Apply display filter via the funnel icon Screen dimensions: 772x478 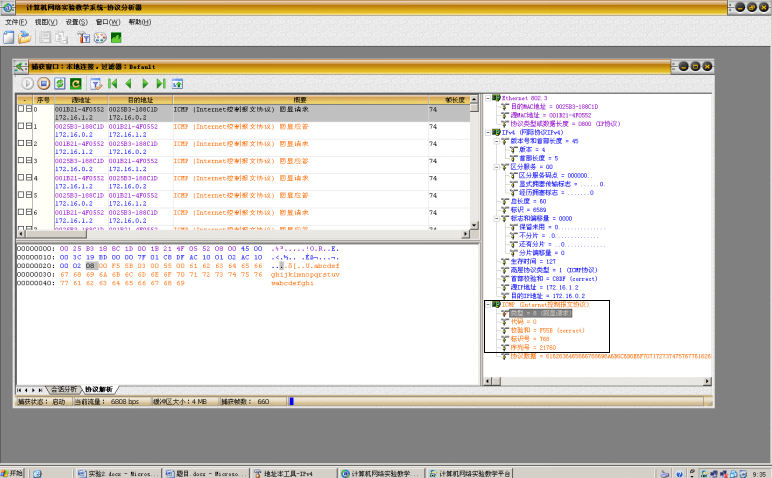pyautogui.click(x=96, y=84)
